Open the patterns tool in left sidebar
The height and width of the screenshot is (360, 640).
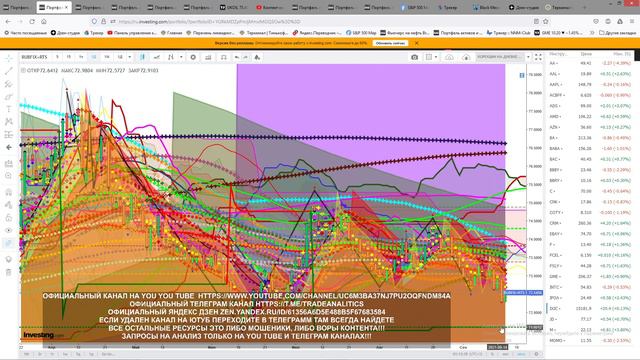click(x=9, y=122)
